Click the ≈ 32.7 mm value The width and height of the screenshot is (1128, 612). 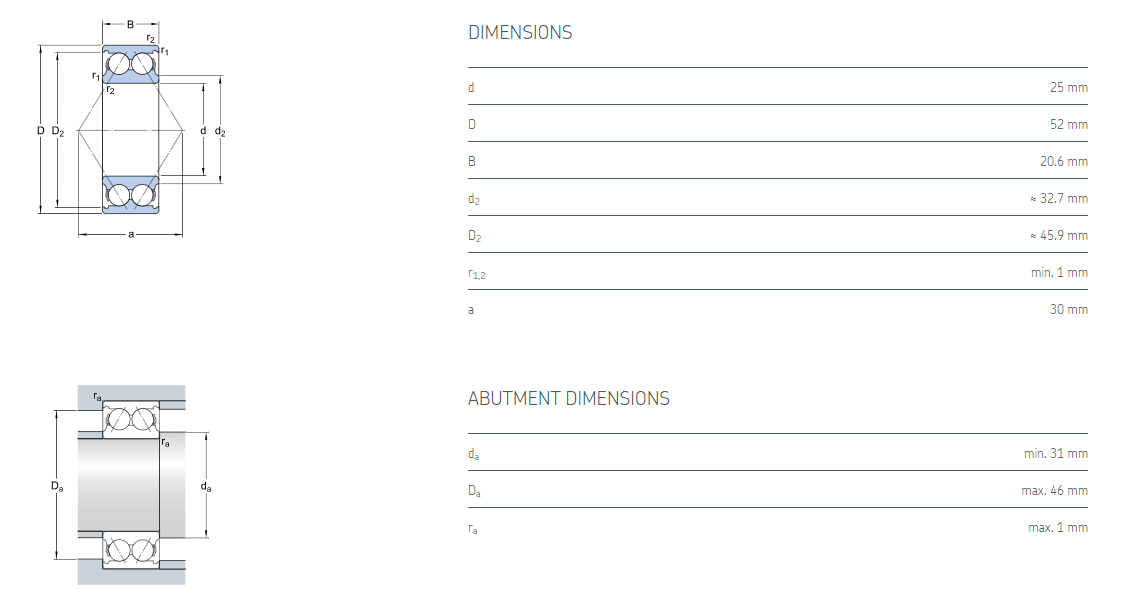pos(1058,199)
